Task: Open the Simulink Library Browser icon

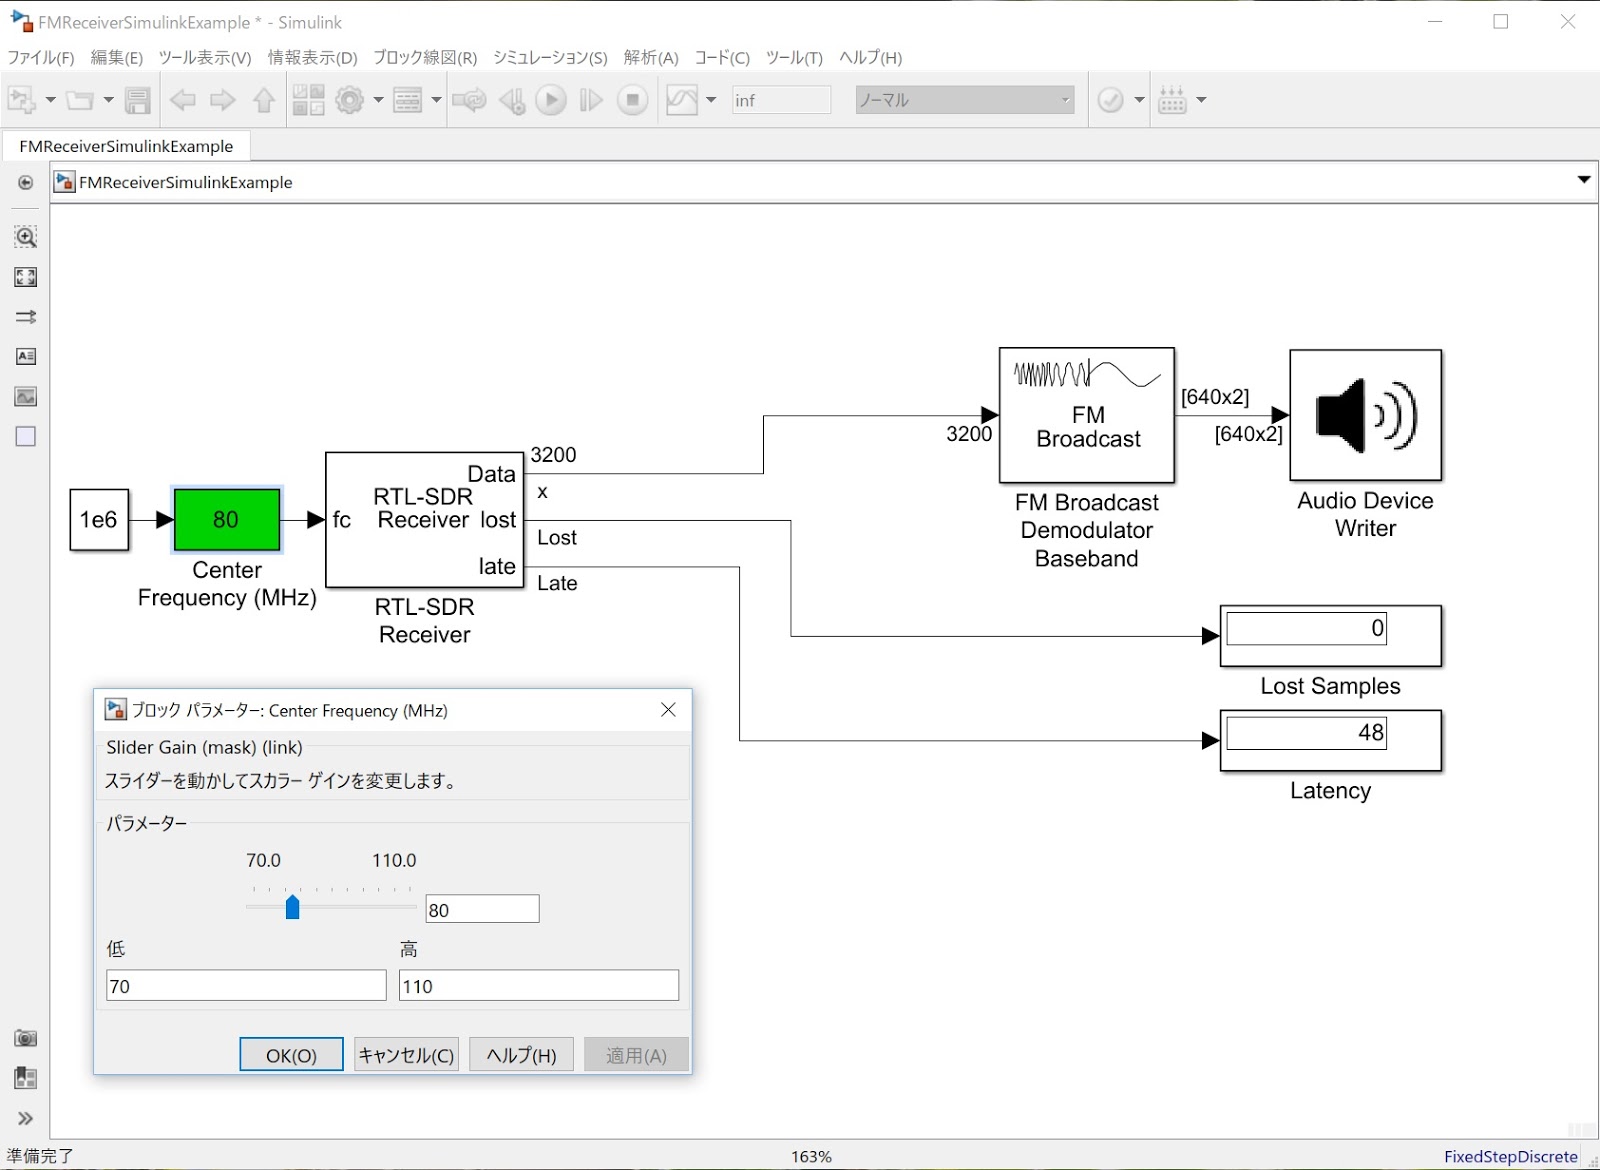Action: pyautogui.click(x=309, y=99)
